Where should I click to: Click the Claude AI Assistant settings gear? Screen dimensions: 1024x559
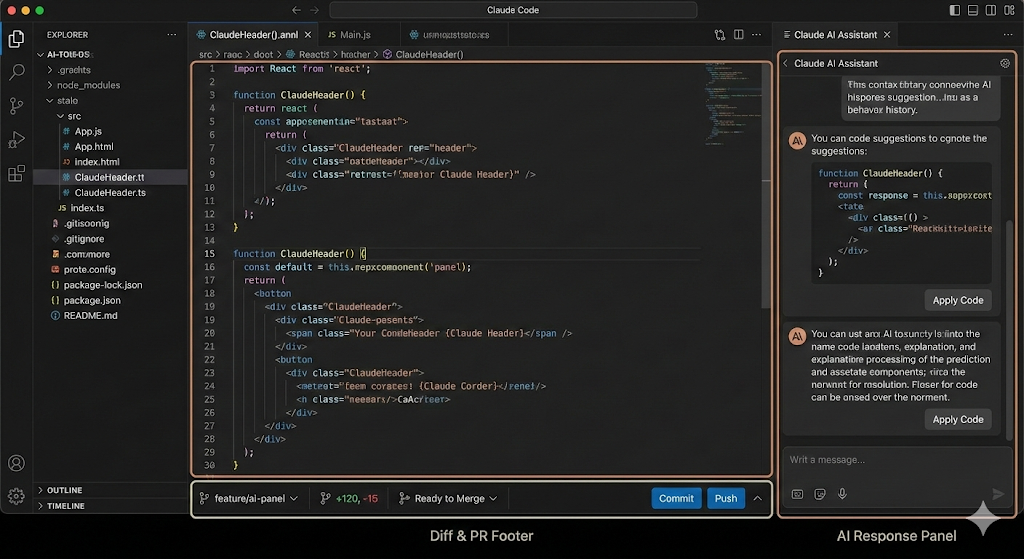tap(1005, 63)
